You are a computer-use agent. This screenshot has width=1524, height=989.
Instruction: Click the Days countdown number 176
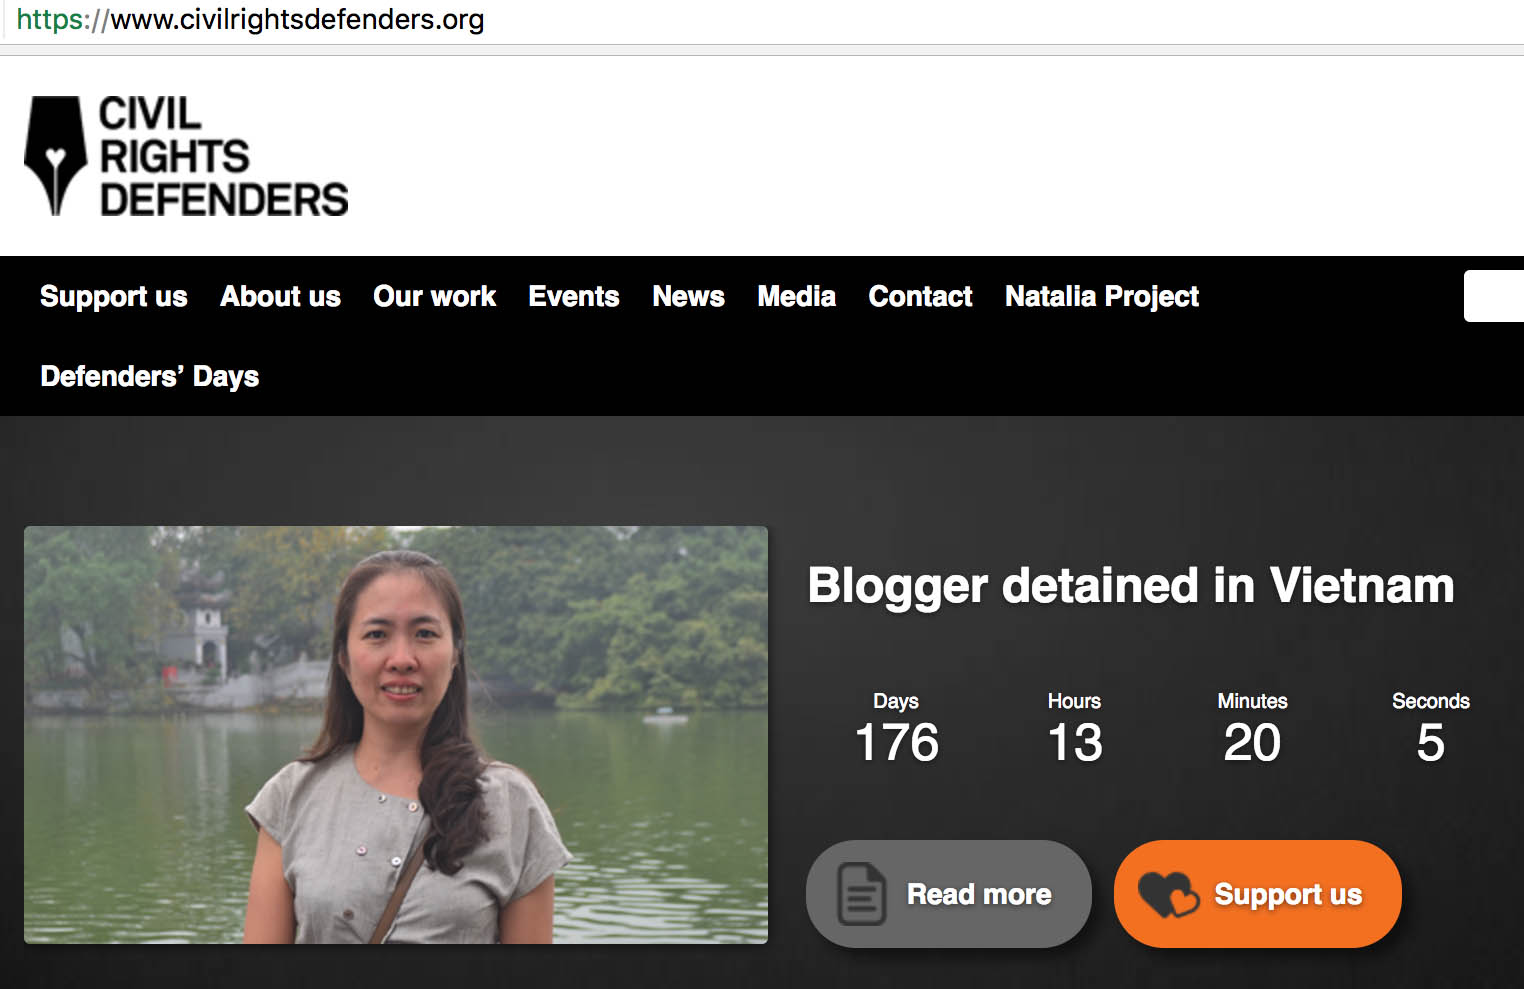(x=897, y=743)
